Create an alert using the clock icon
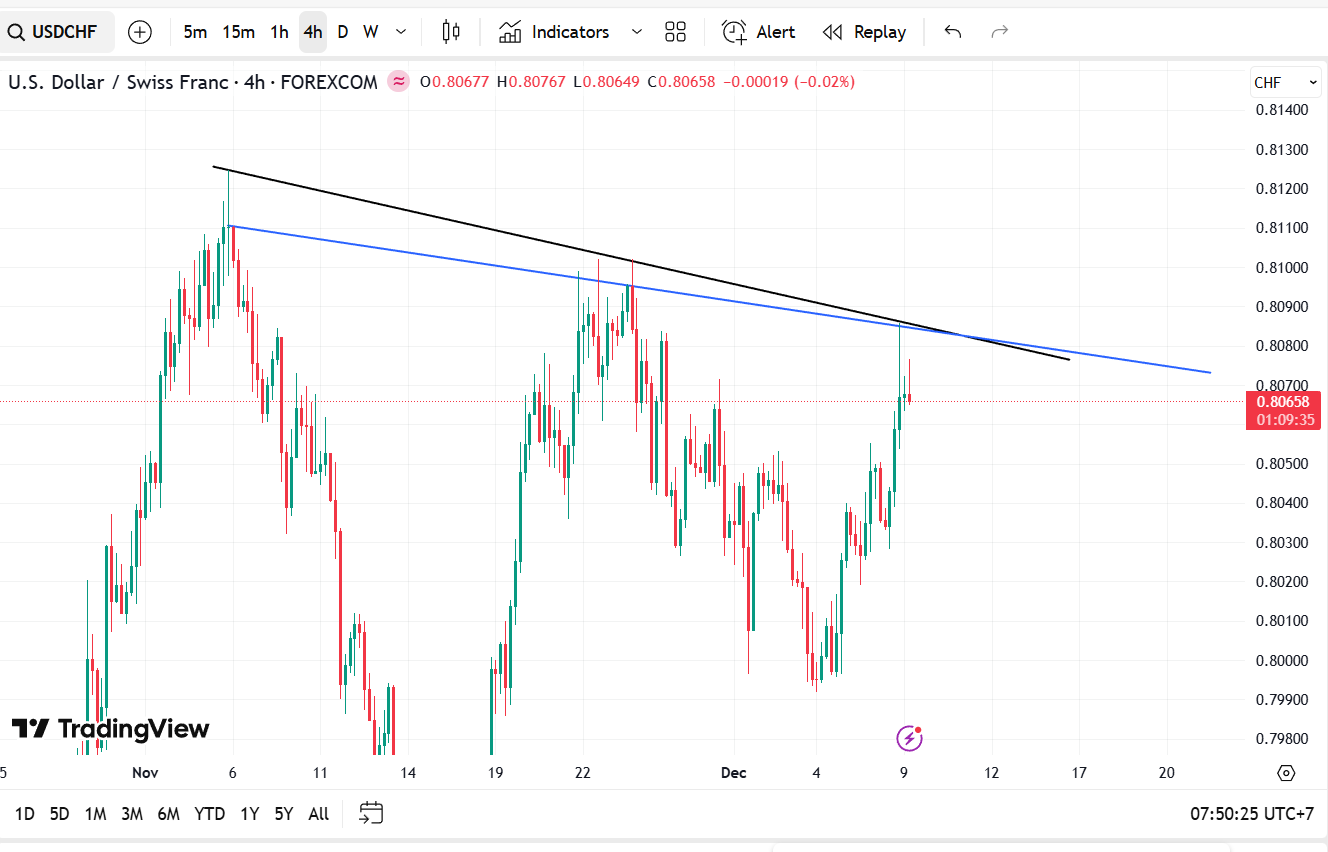The image size is (1328, 852). click(758, 31)
